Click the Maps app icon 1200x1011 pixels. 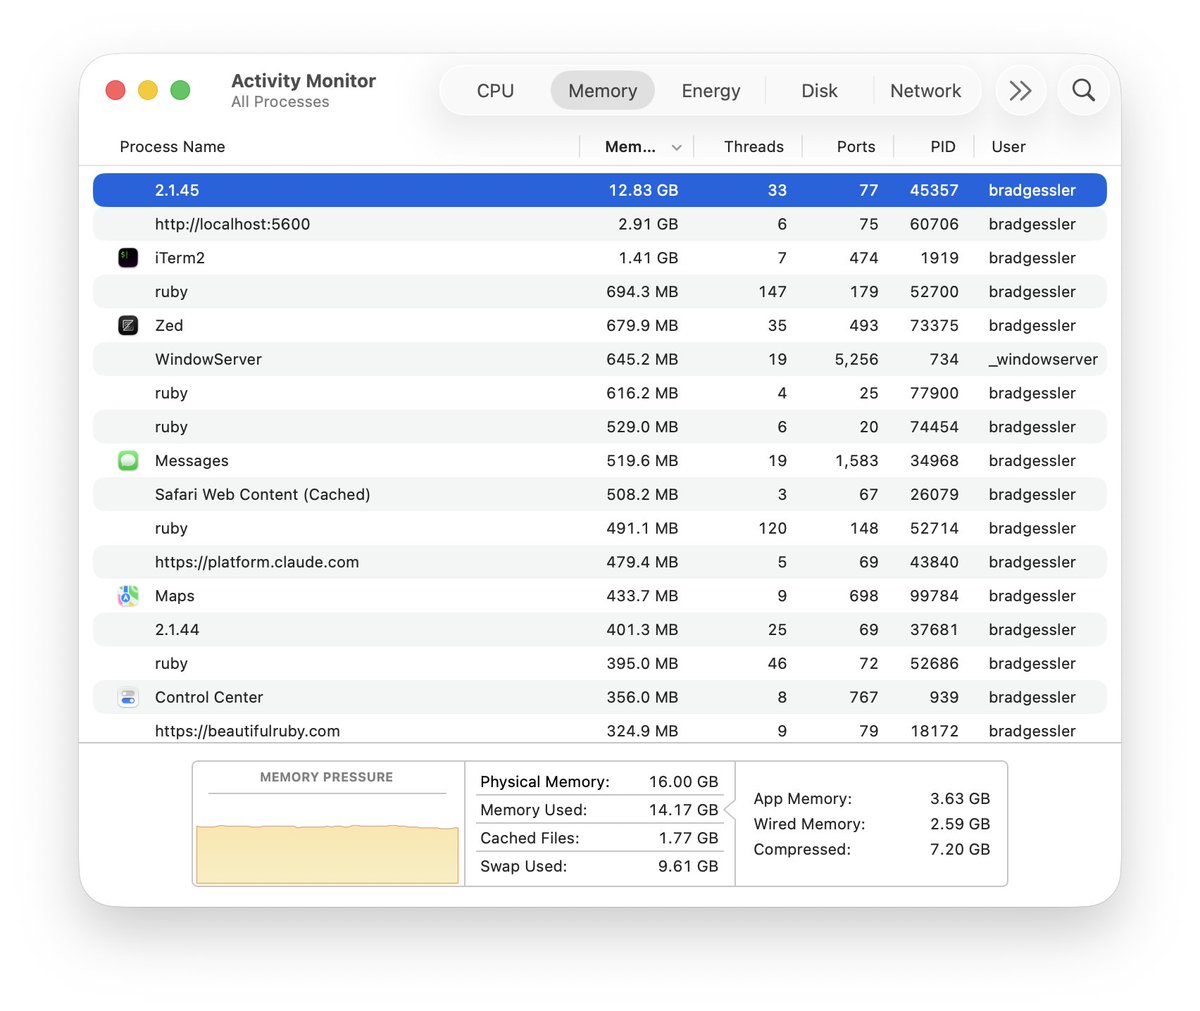point(128,596)
